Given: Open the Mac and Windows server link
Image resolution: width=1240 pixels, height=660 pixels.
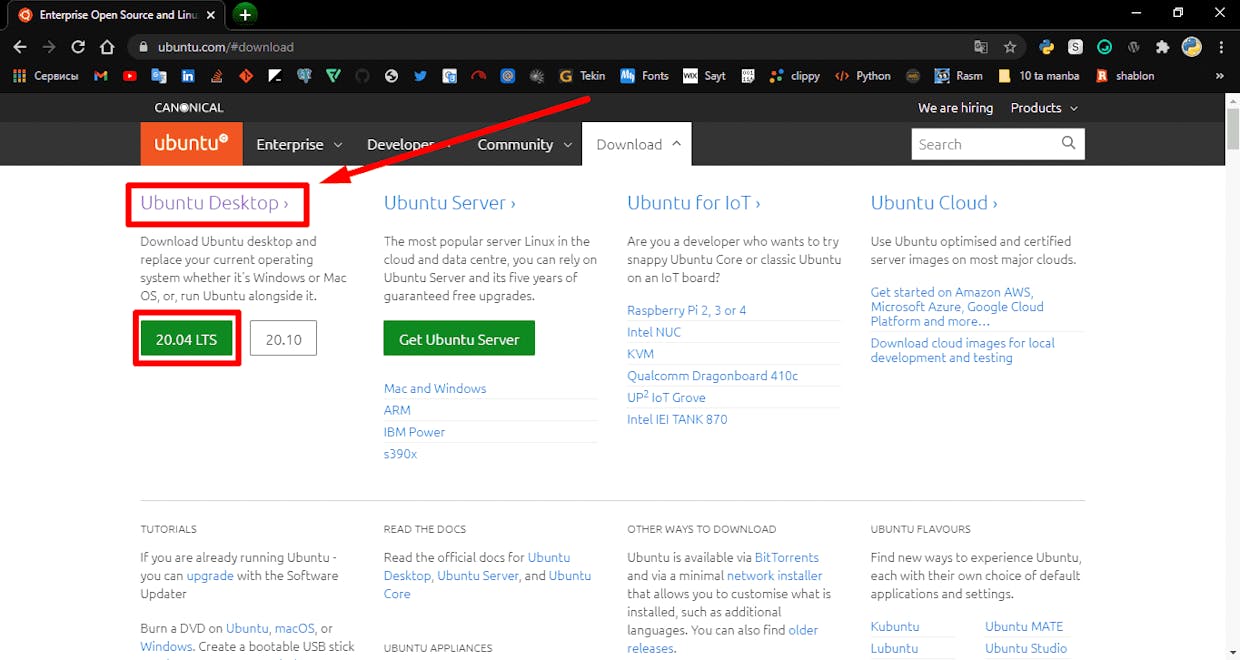Looking at the screenshot, I should pyautogui.click(x=435, y=388).
